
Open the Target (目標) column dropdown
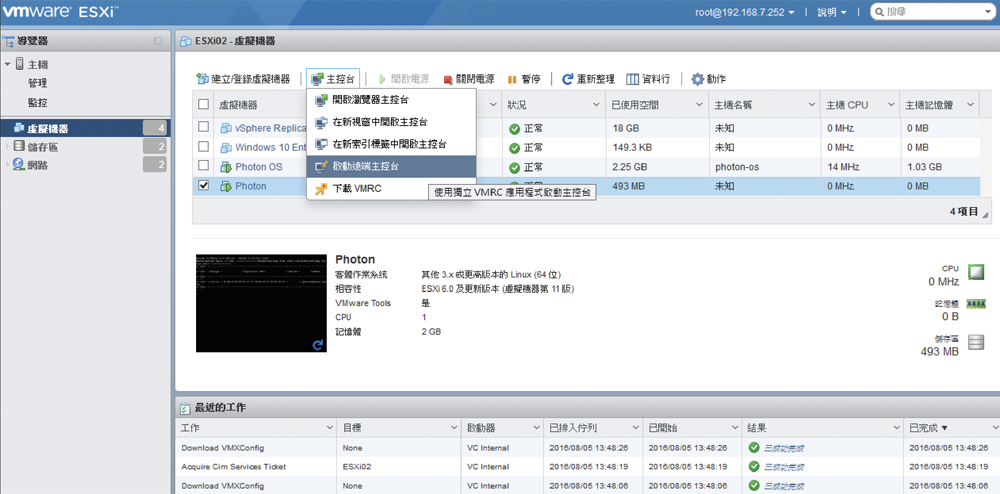click(x=454, y=428)
